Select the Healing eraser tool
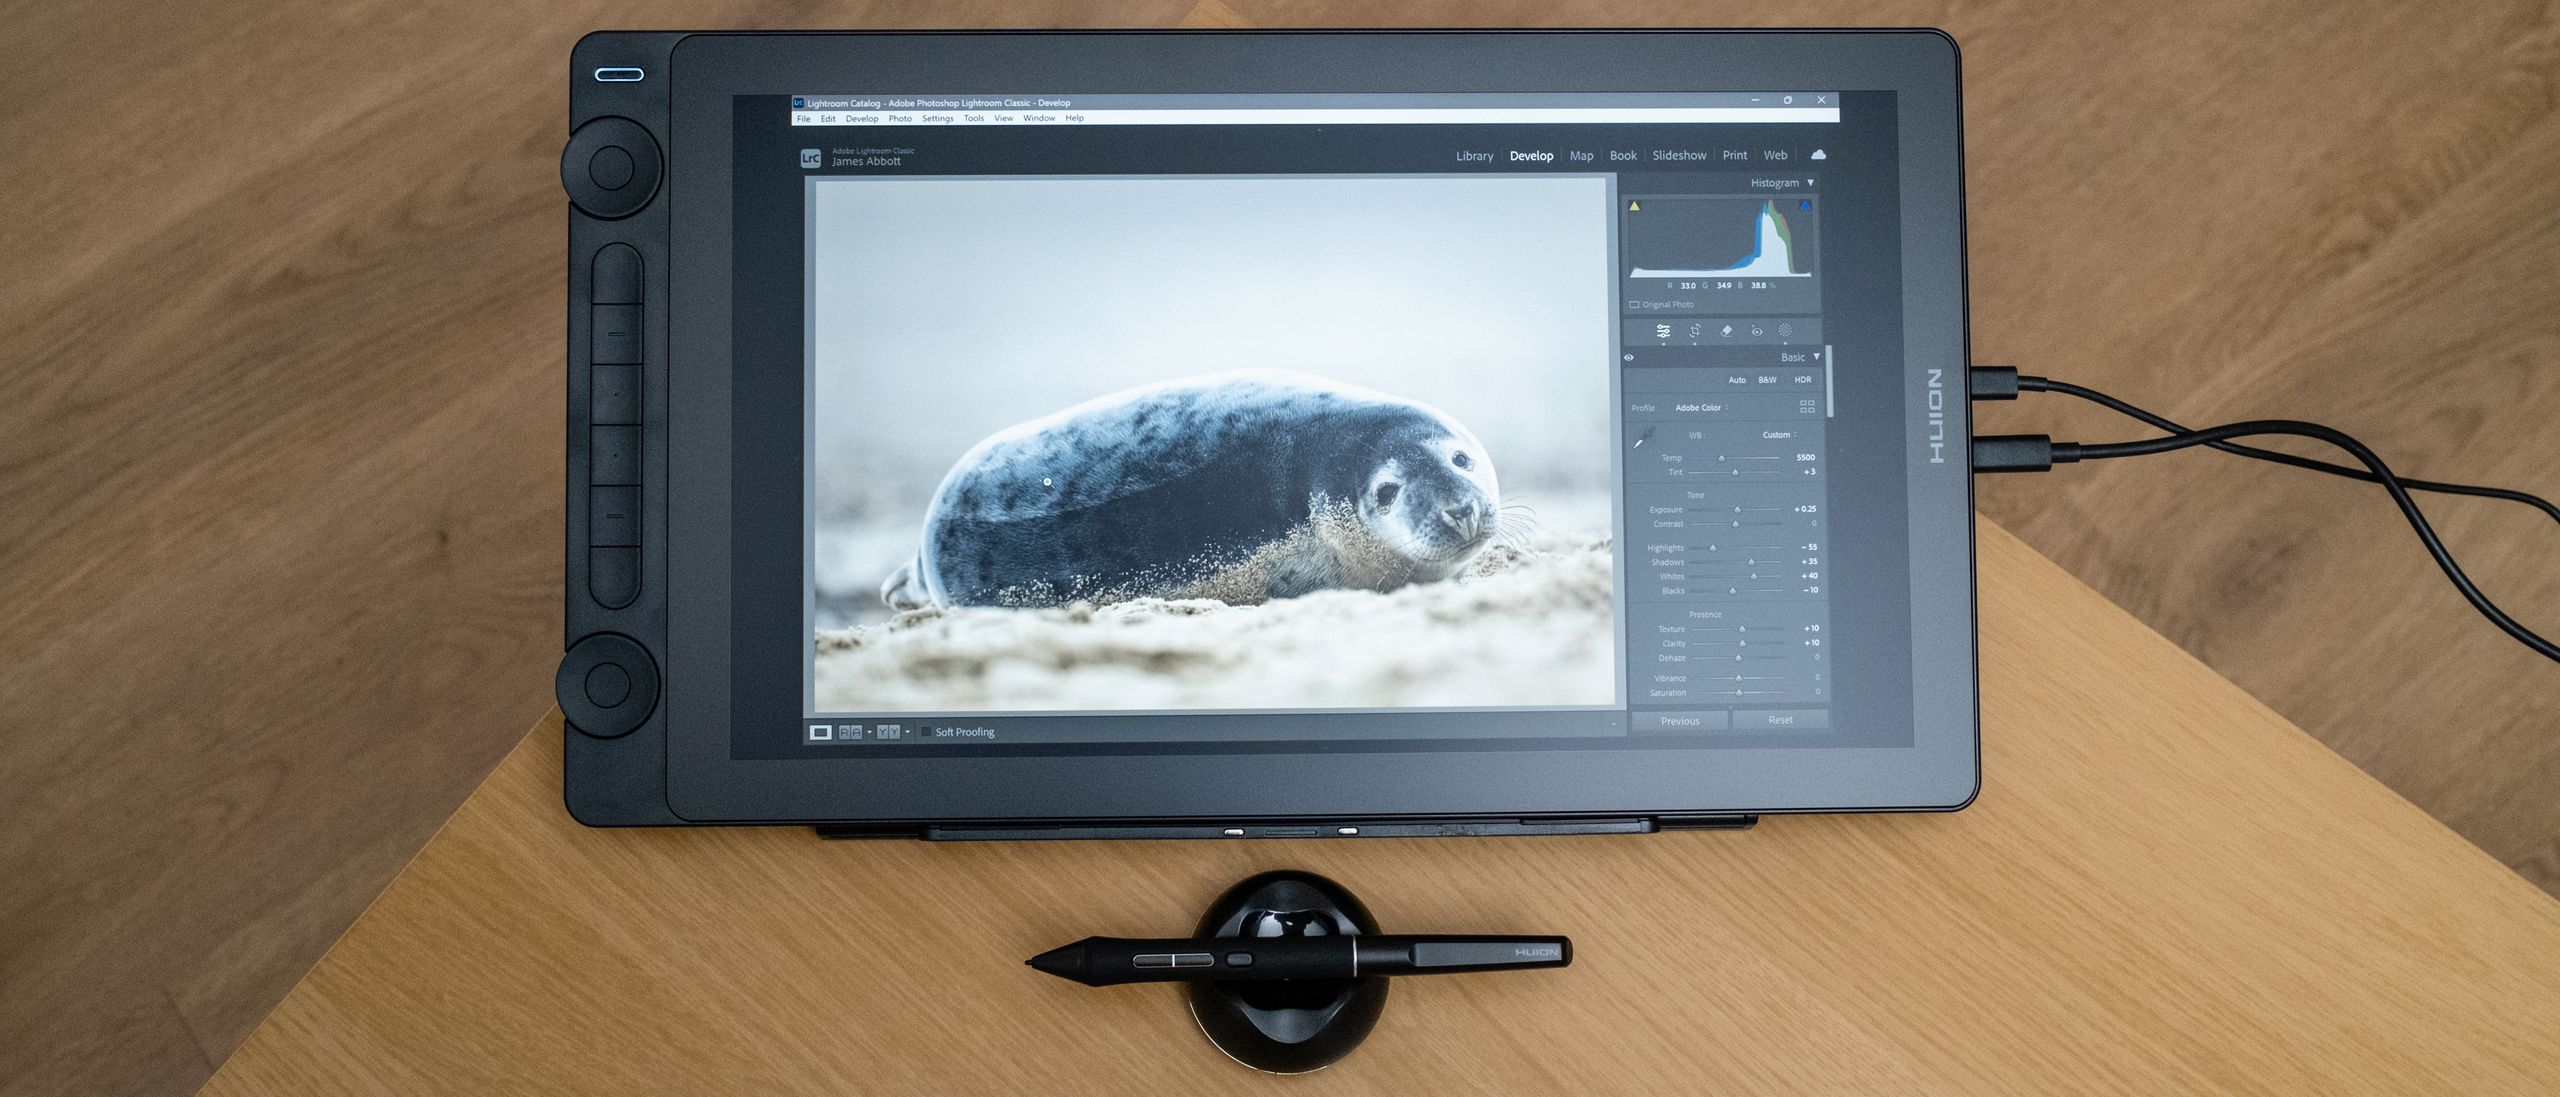Viewport: 2560px width, 1097px height. tap(1726, 331)
